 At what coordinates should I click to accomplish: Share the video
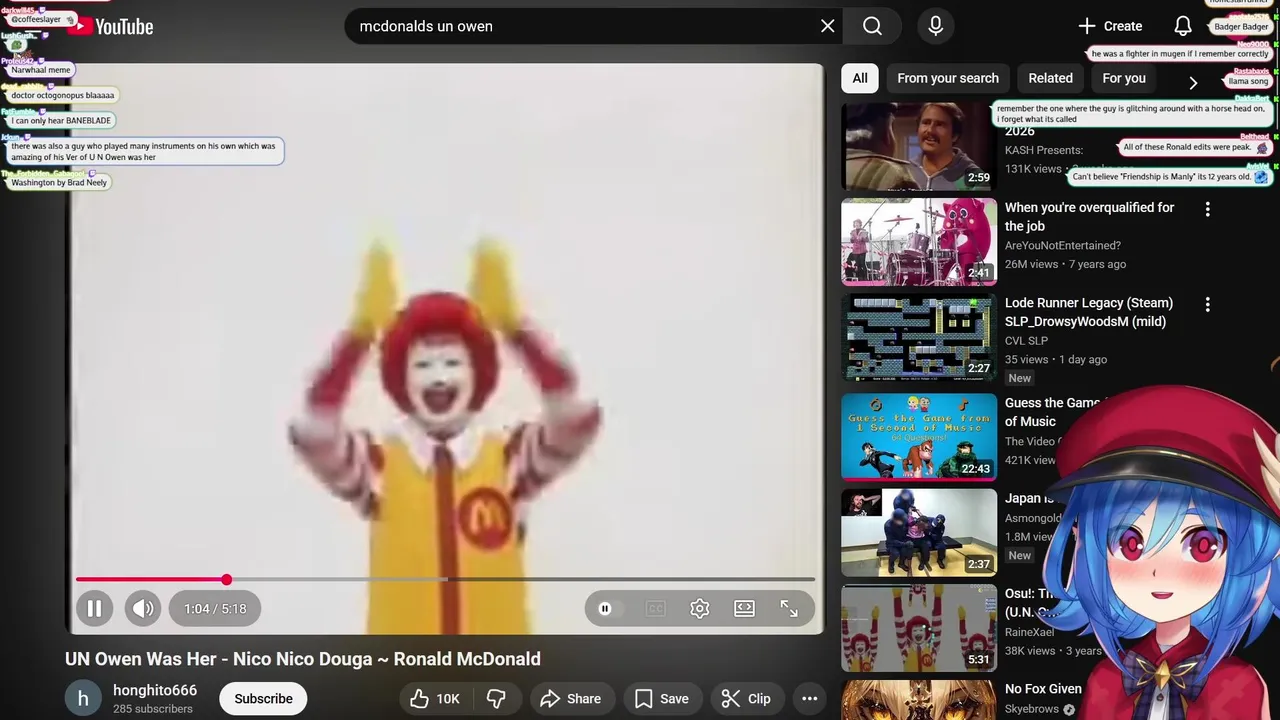click(571, 699)
